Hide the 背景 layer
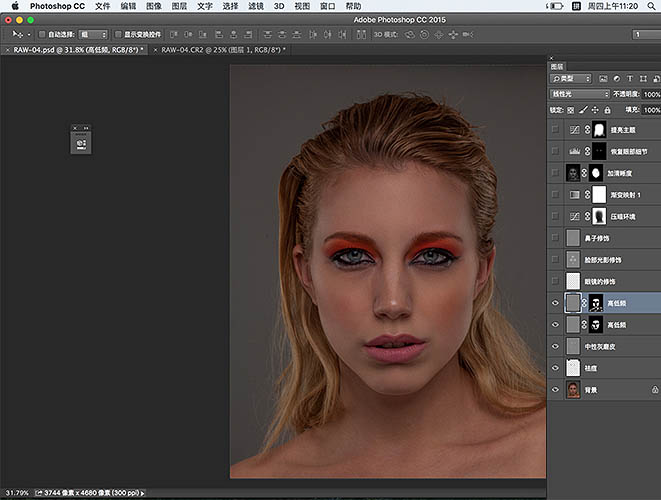 (x=556, y=389)
